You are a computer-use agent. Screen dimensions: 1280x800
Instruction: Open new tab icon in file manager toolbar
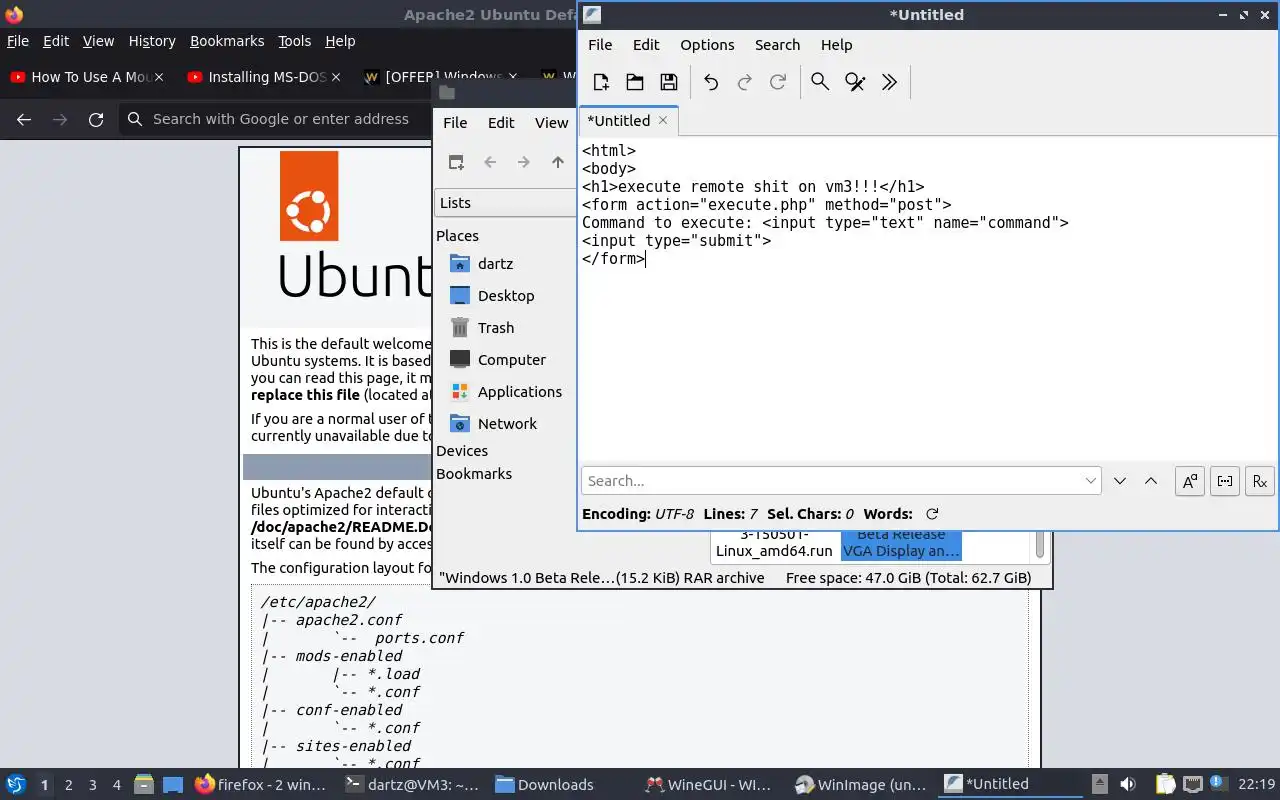click(x=456, y=162)
